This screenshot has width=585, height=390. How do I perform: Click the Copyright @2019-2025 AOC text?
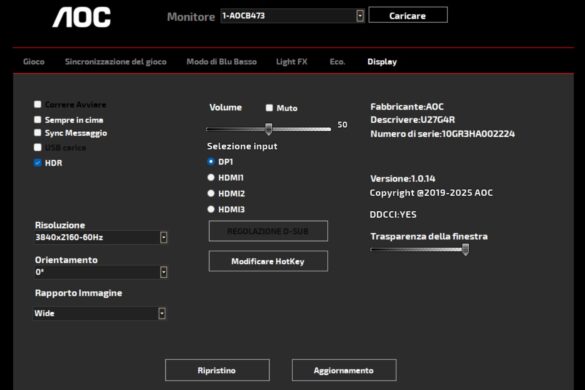tap(431, 193)
